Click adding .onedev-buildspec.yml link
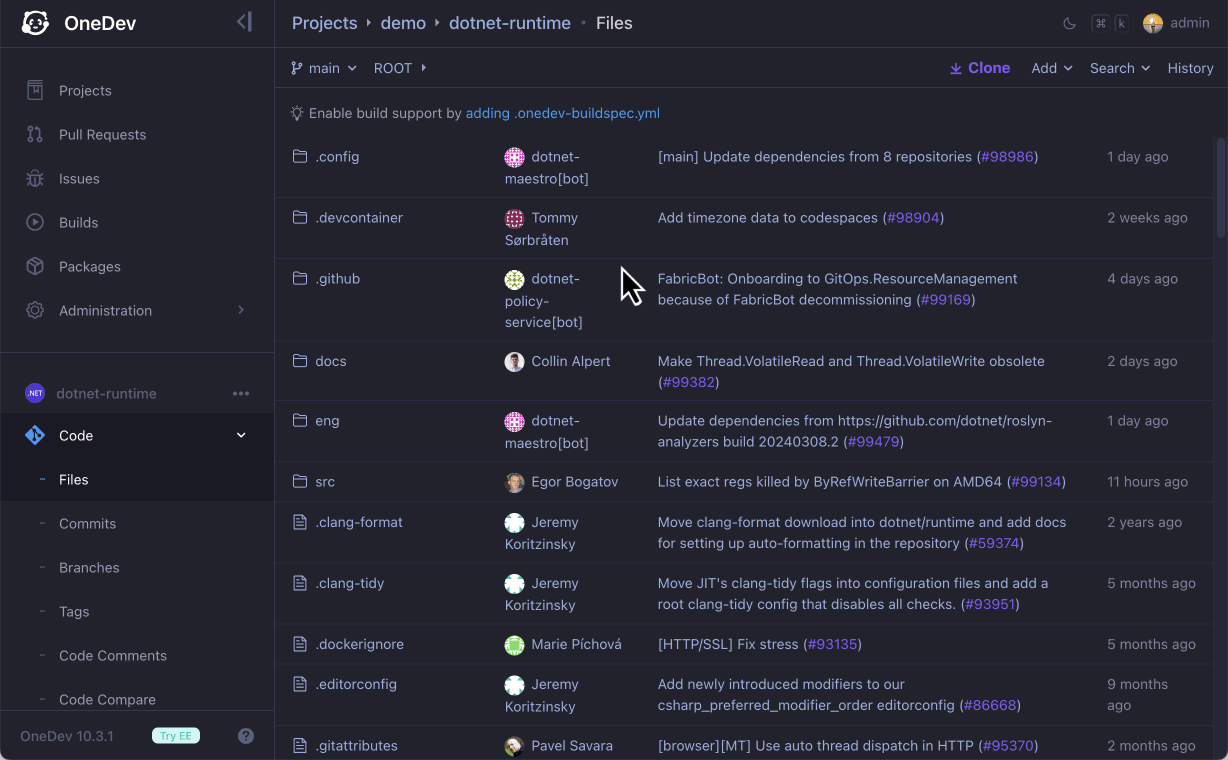This screenshot has height=760, width=1228. pyautogui.click(x=562, y=113)
